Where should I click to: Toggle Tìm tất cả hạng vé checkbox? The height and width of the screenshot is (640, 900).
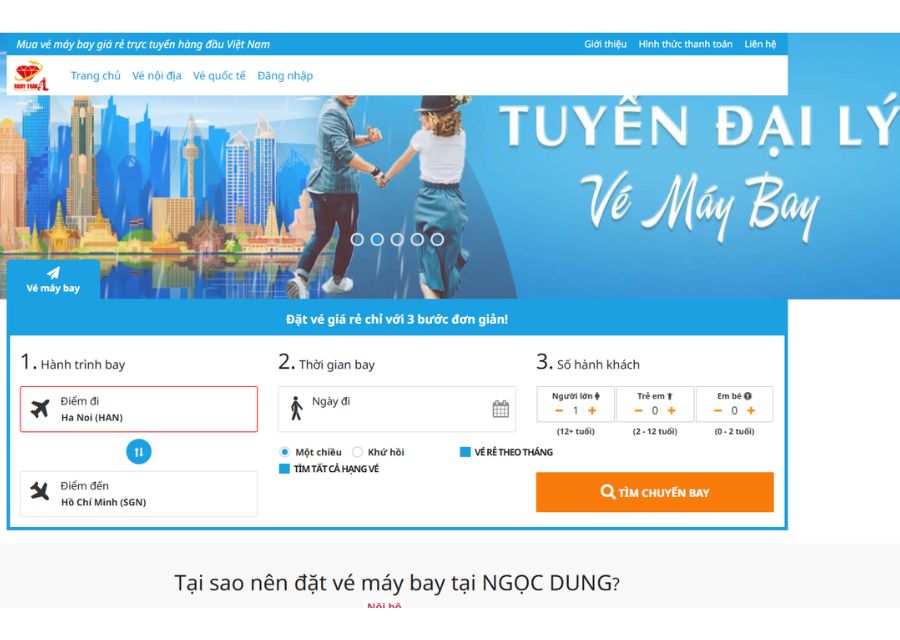284,468
